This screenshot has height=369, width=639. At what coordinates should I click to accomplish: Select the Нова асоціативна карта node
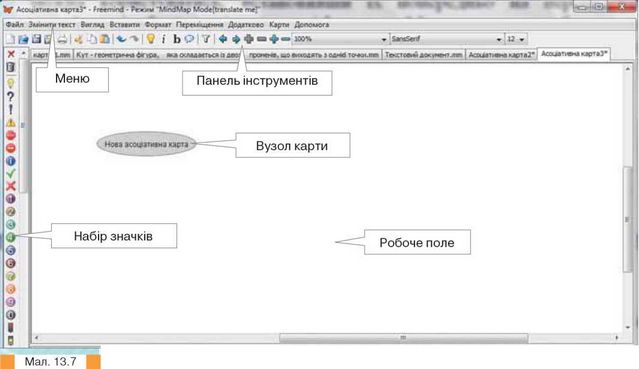click(x=146, y=144)
